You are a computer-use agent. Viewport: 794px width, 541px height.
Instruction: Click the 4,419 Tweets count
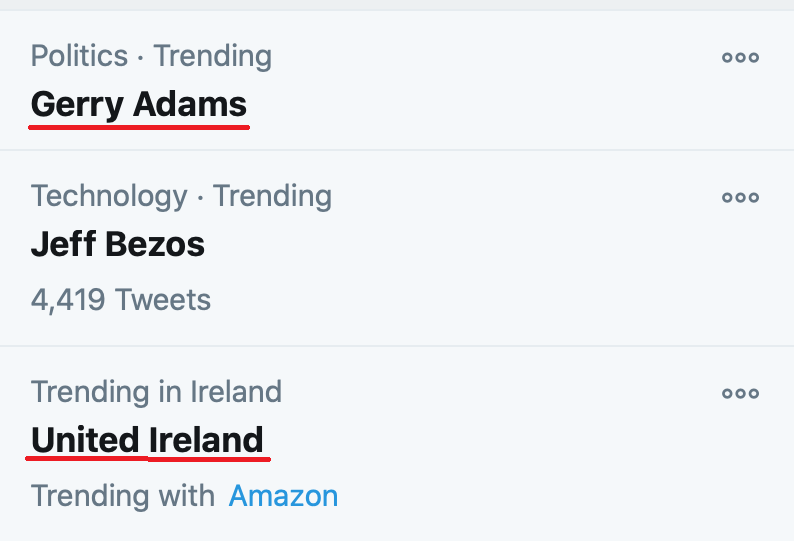121,300
